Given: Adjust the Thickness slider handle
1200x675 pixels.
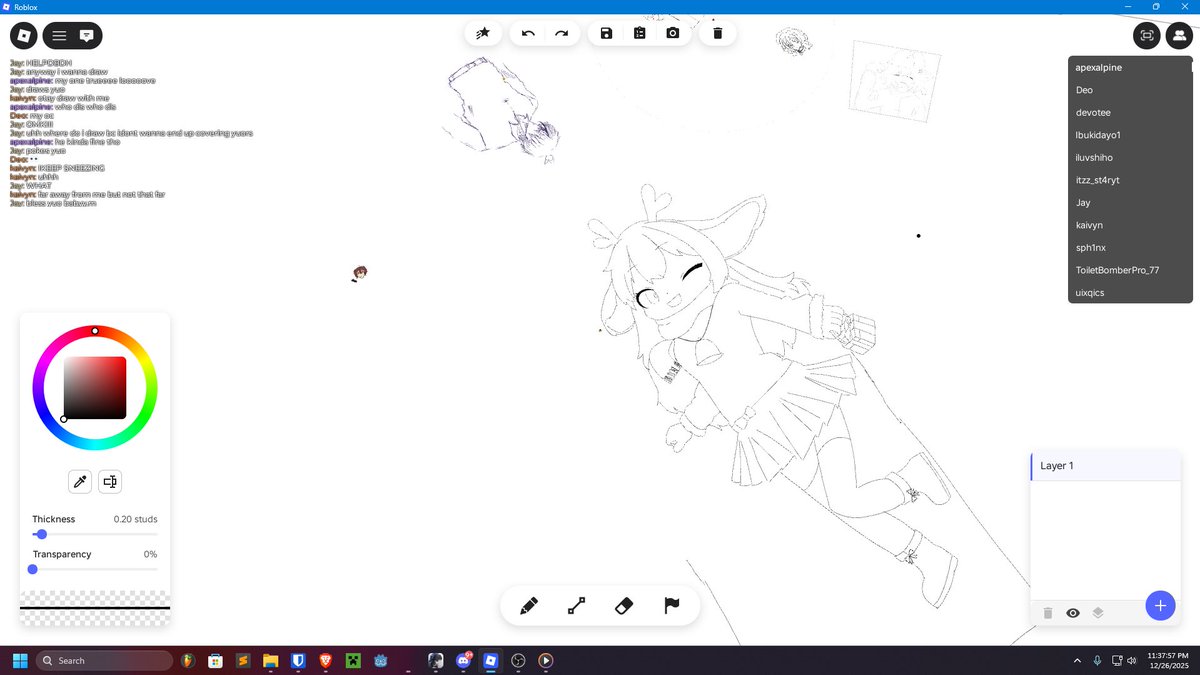Looking at the screenshot, I should point(41,534).
